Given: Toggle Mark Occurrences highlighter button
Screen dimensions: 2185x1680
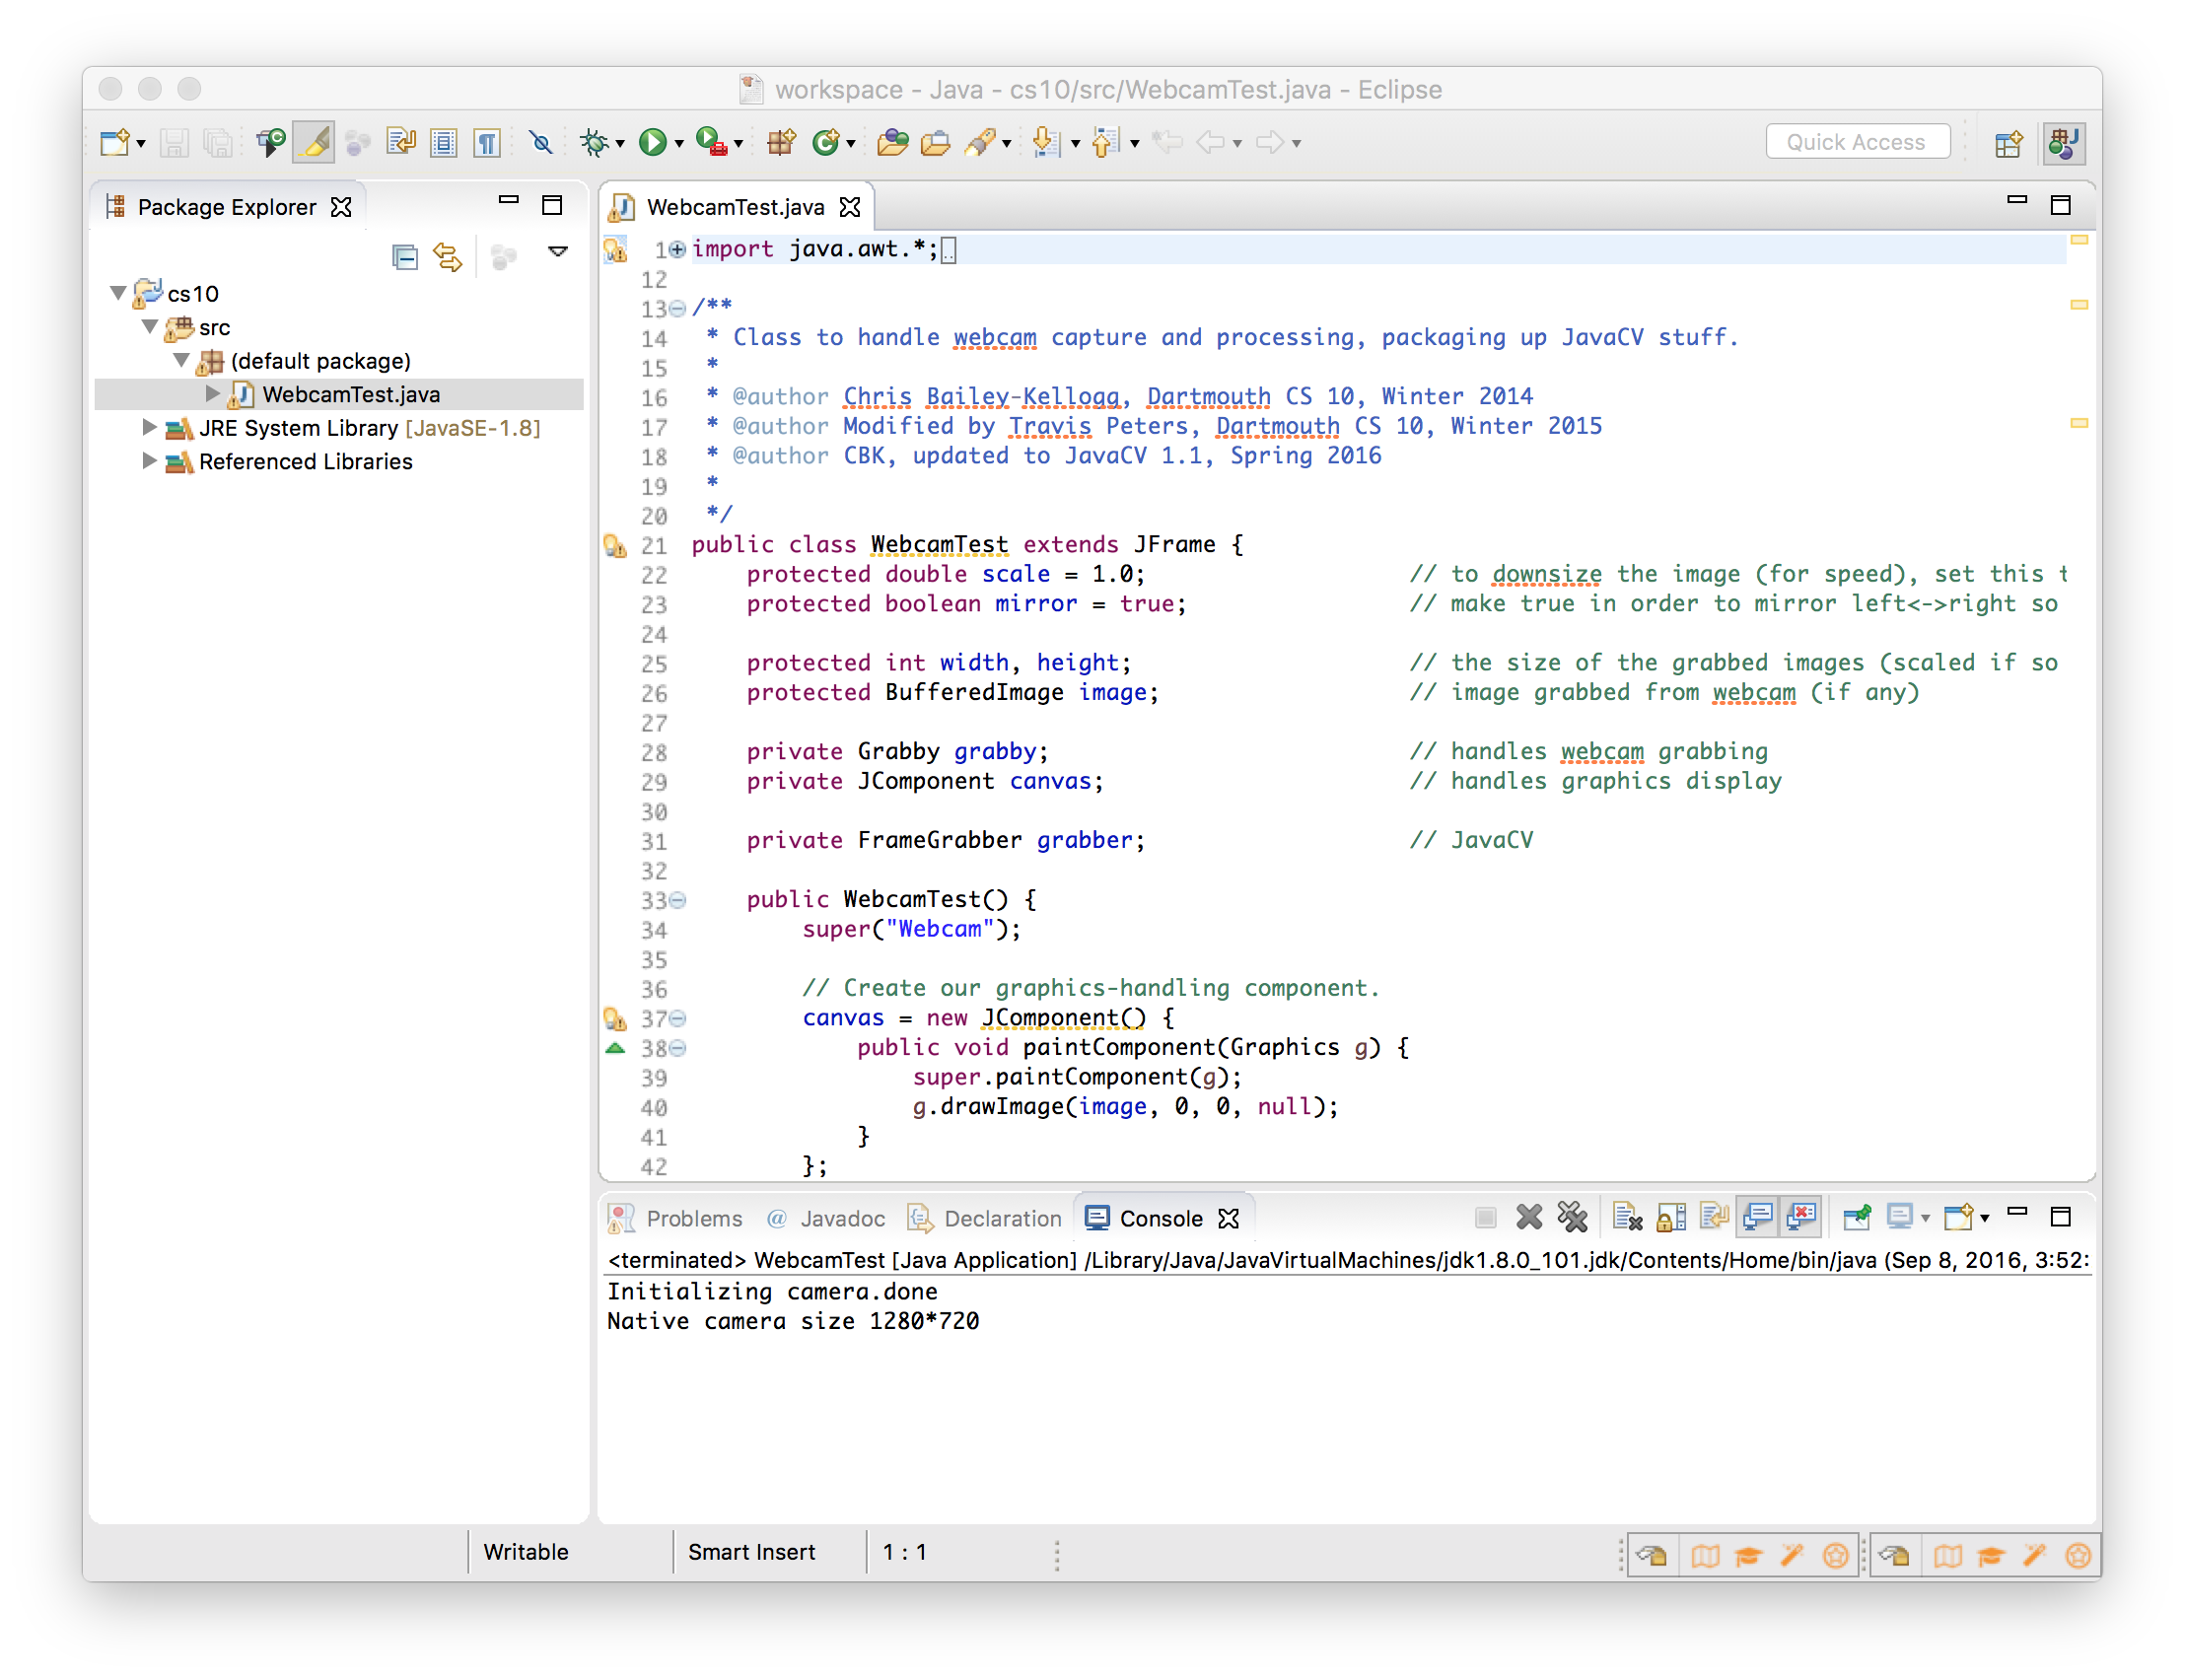Looking at the screenshot, I should (314, 143).
